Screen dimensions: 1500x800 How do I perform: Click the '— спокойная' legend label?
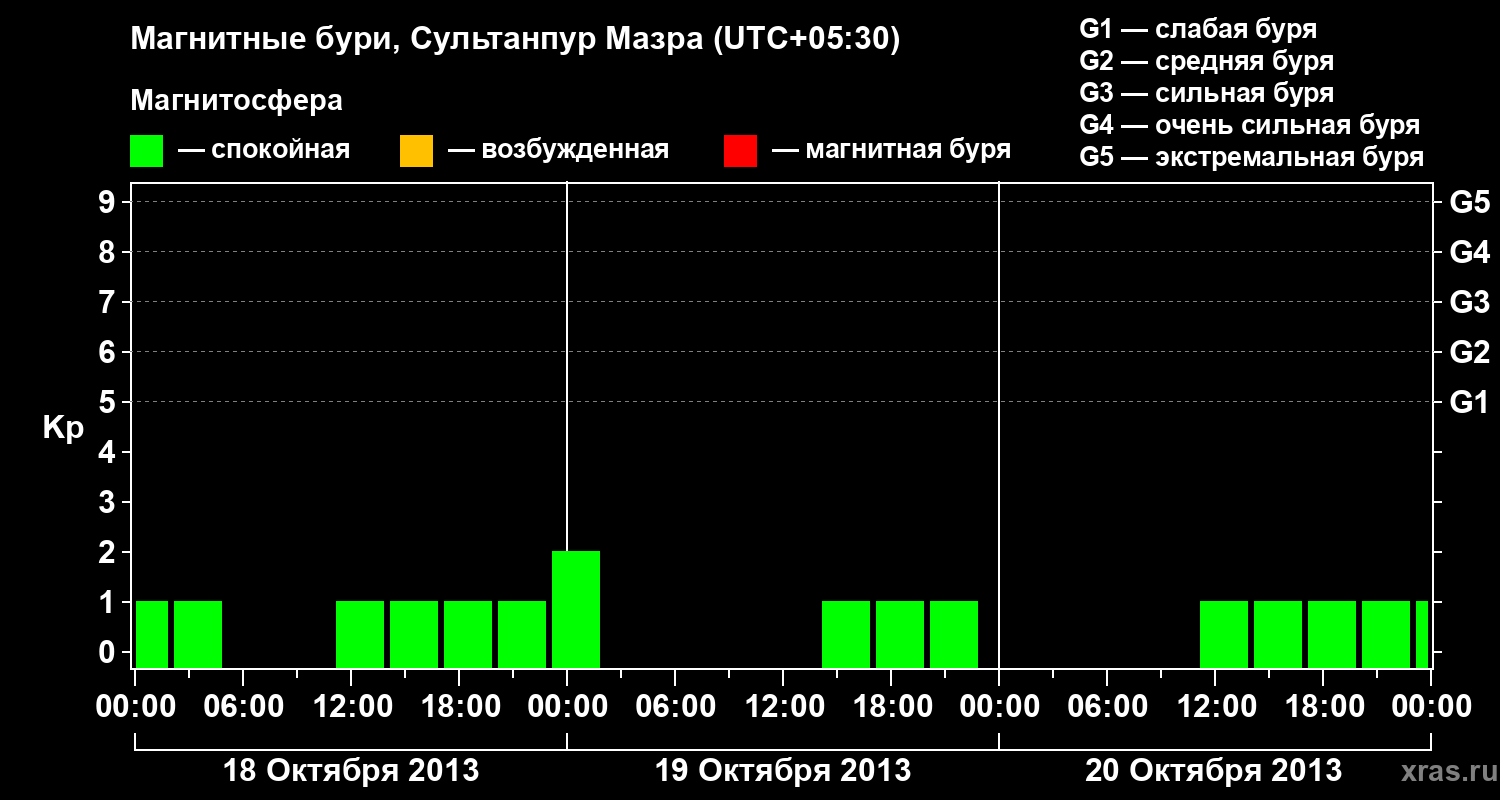[264, 150]
